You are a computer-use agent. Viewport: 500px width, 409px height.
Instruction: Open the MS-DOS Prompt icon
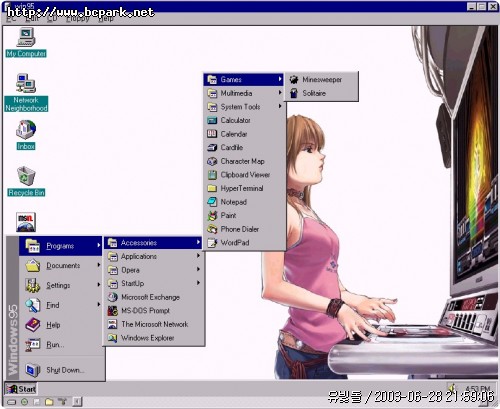[x=113, y=311]
